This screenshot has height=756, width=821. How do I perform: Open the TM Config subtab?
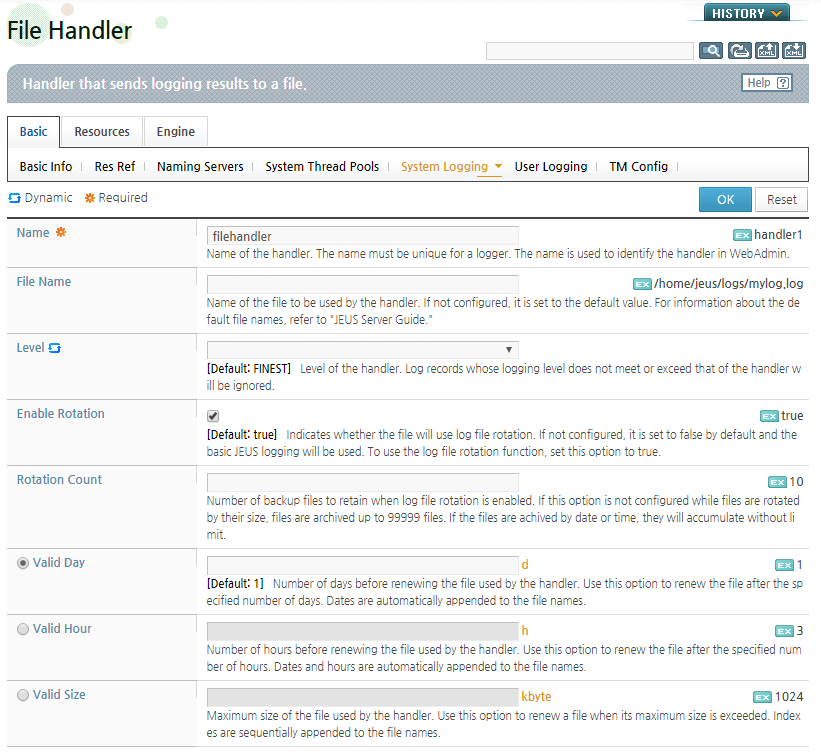click(x=638, y=166)
